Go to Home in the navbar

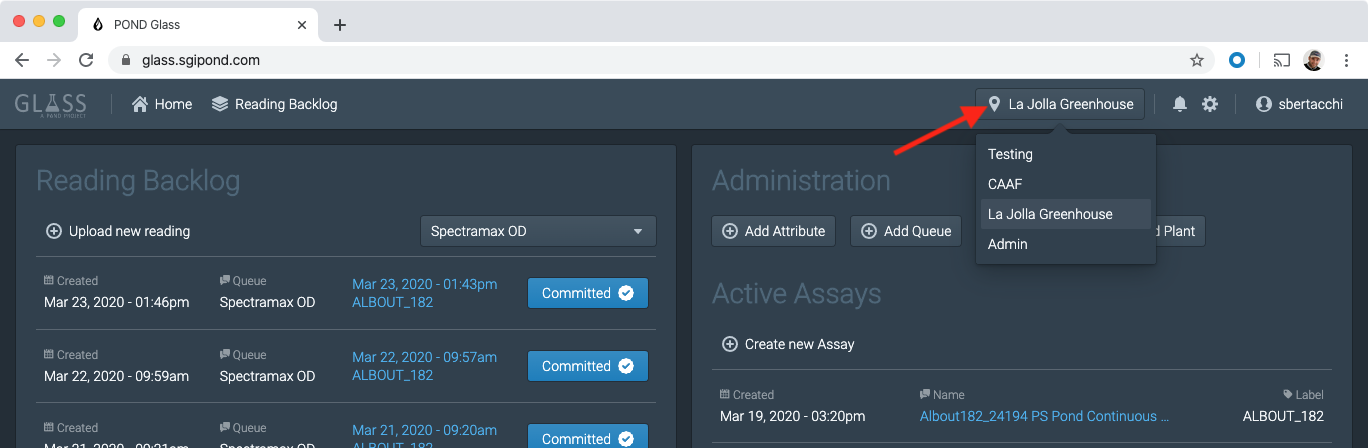click(162, 104)
